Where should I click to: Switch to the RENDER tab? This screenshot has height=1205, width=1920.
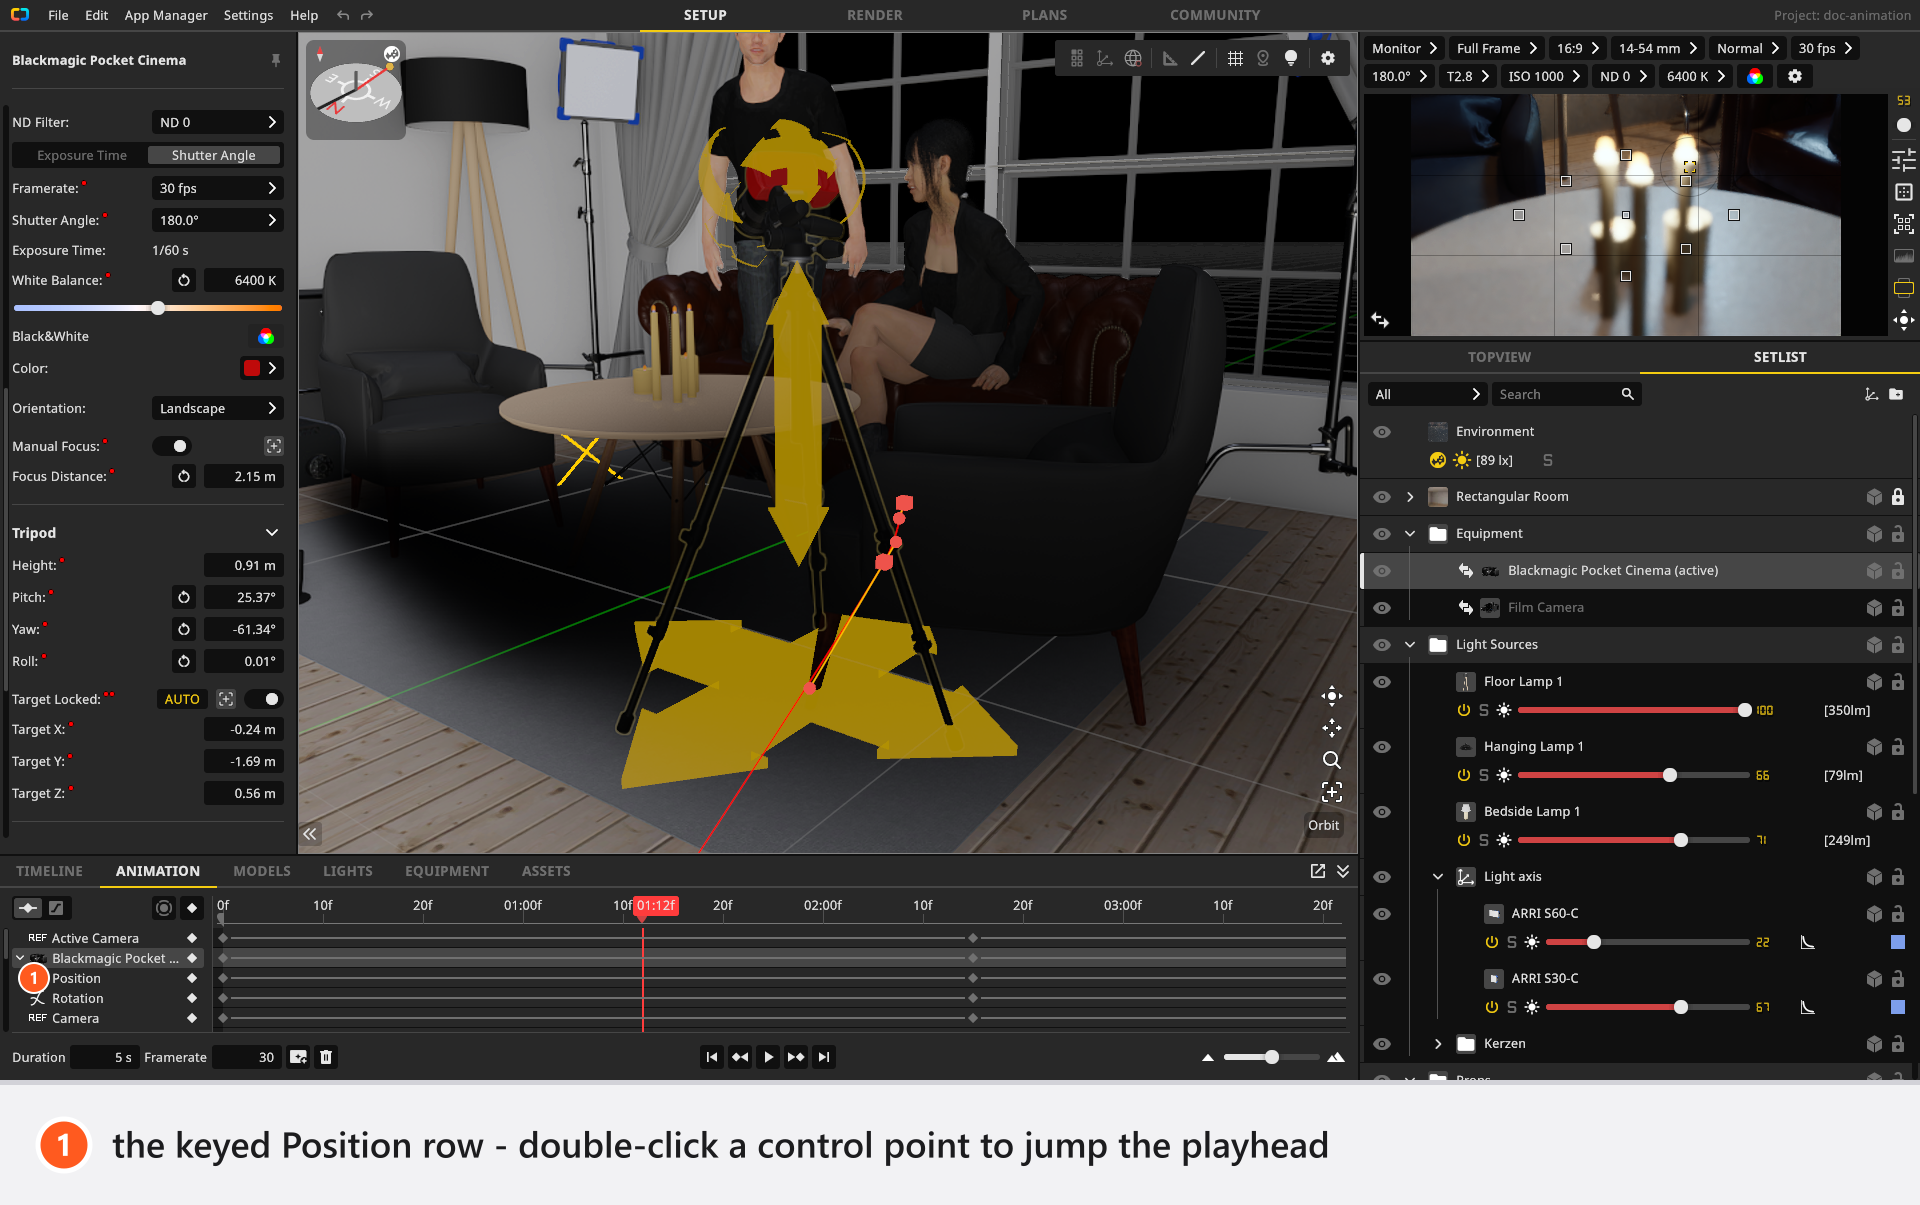coord(875,15)
